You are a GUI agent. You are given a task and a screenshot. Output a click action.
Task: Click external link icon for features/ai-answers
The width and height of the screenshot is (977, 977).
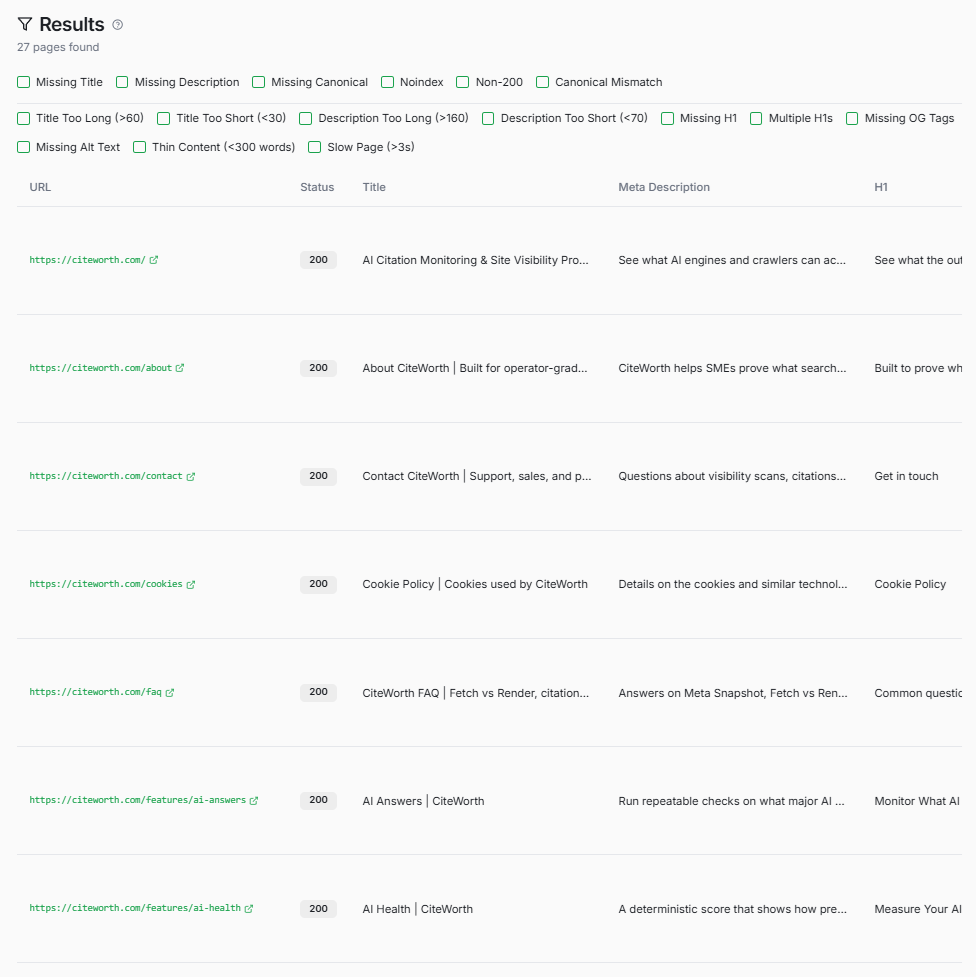point(254,800)
